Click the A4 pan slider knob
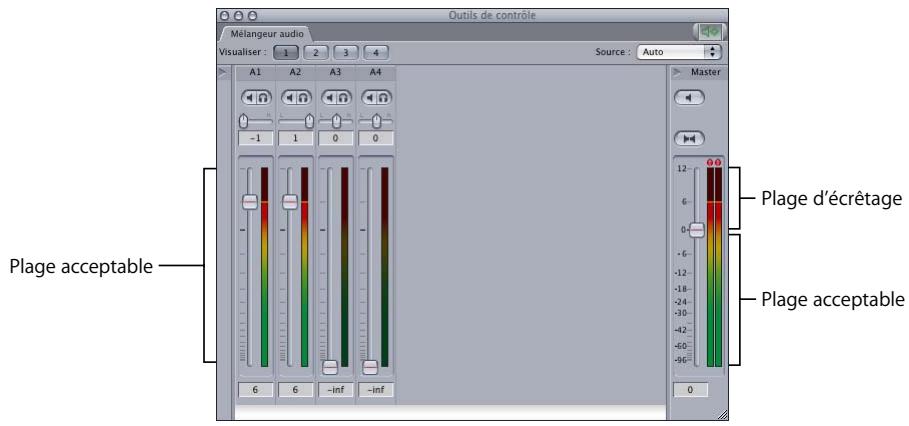This screenshot has width=909, height=426. pyautogui.click(x=376, y=121)
